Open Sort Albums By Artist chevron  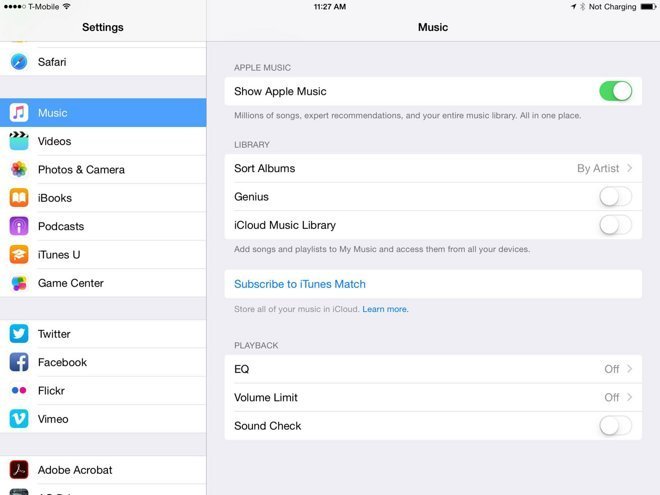coord(630,169)
